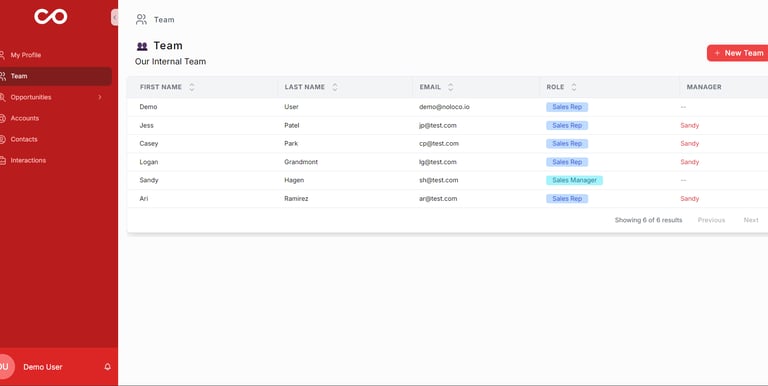Open the Demo first name row

[148, 107]
